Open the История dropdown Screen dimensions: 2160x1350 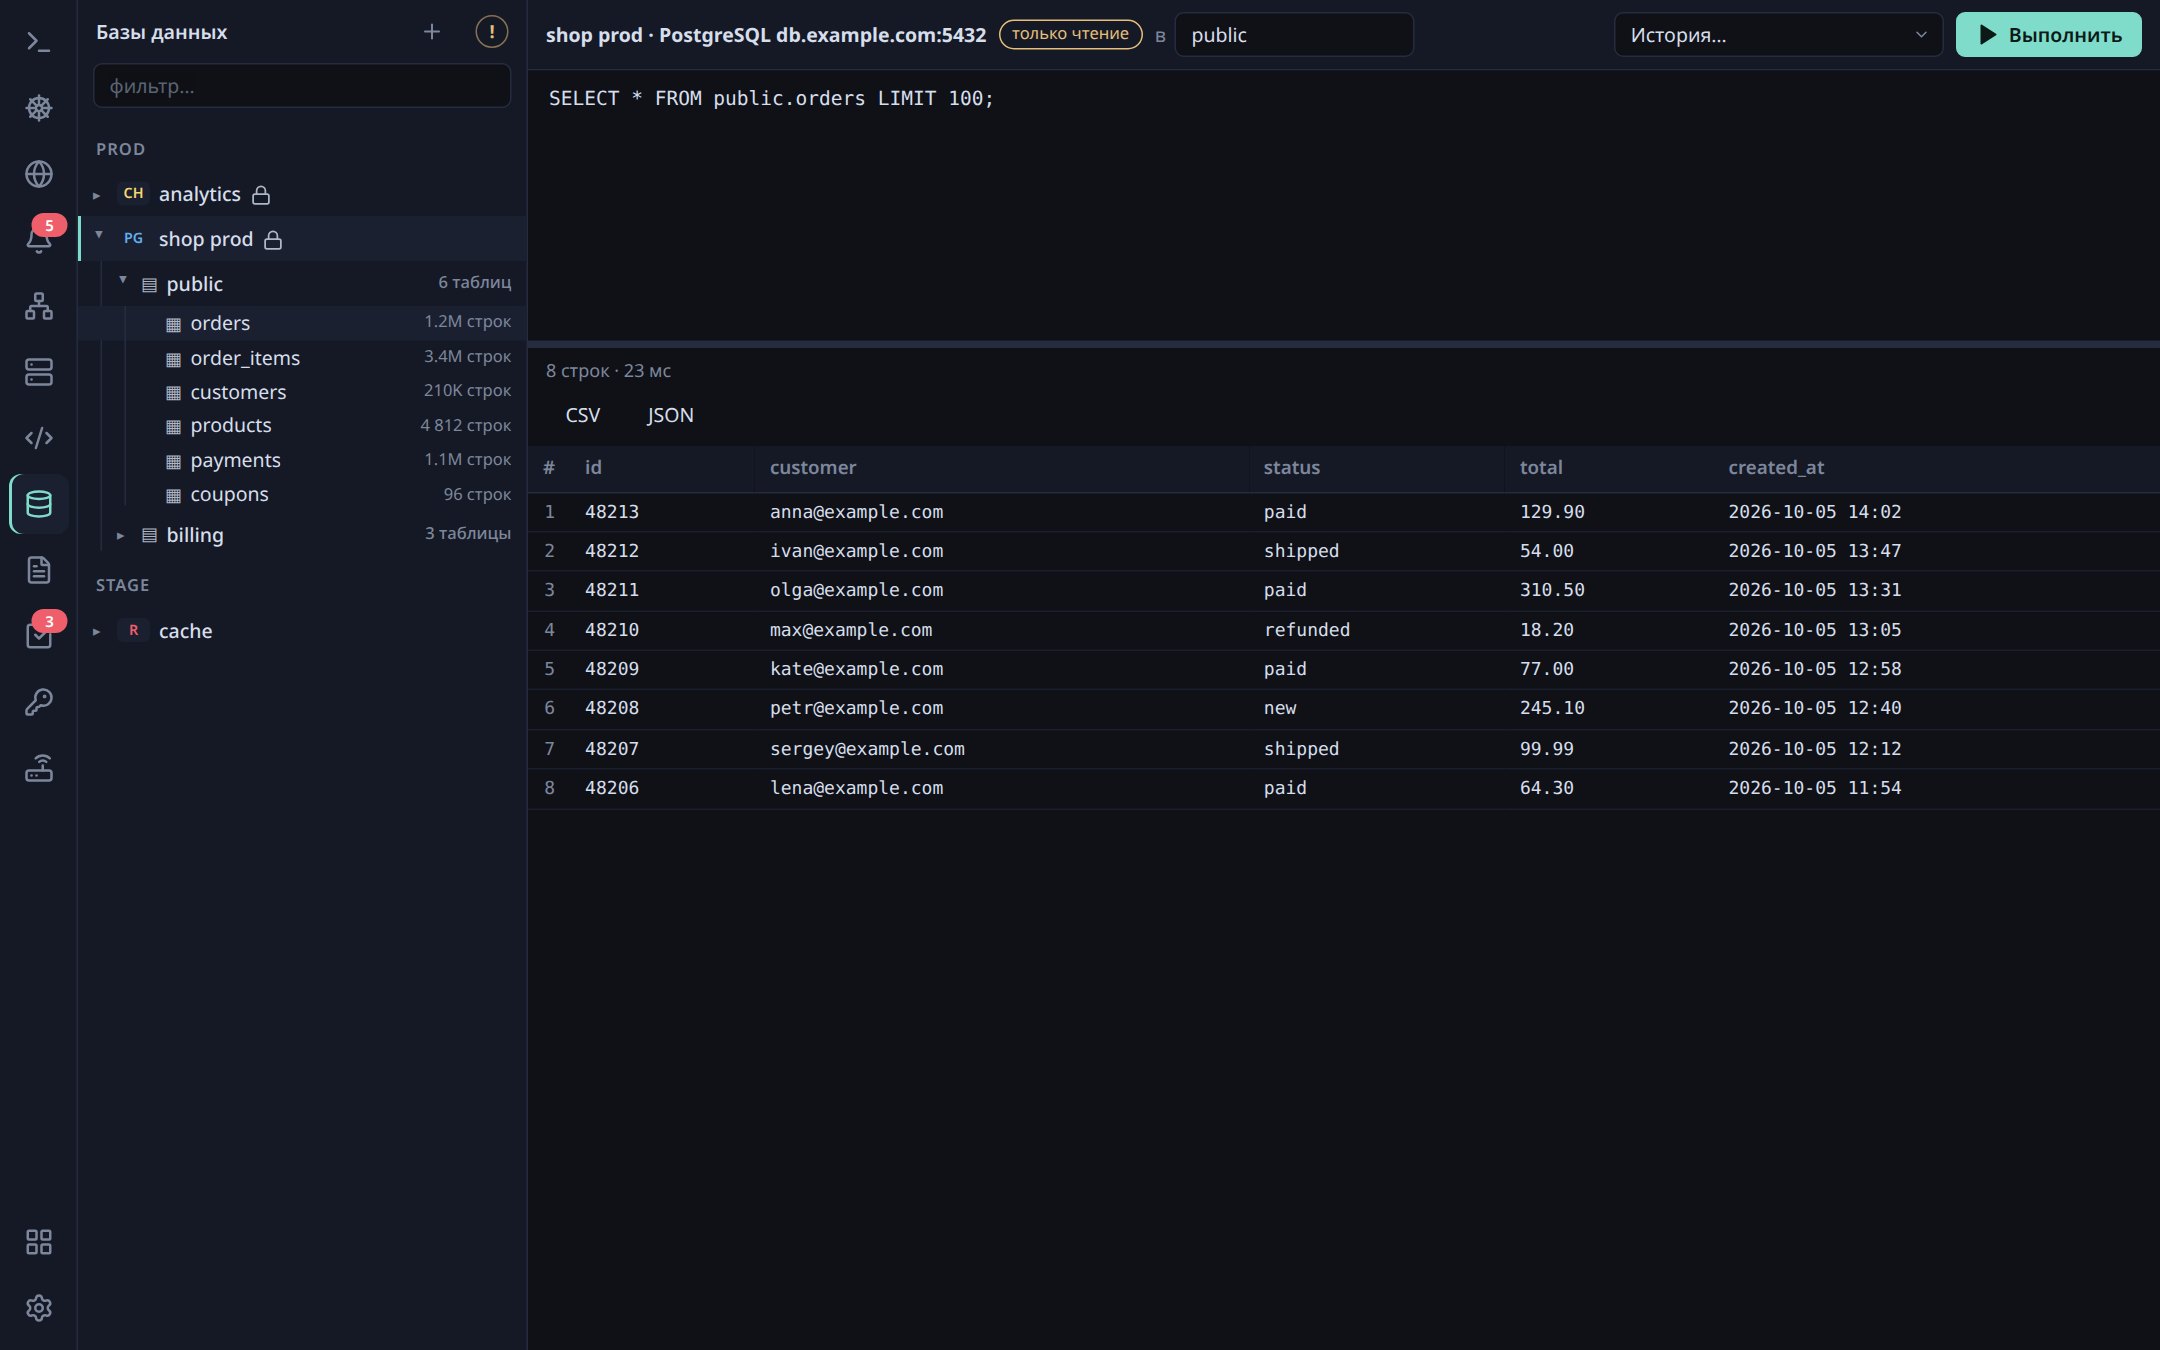click(1778, 35)
